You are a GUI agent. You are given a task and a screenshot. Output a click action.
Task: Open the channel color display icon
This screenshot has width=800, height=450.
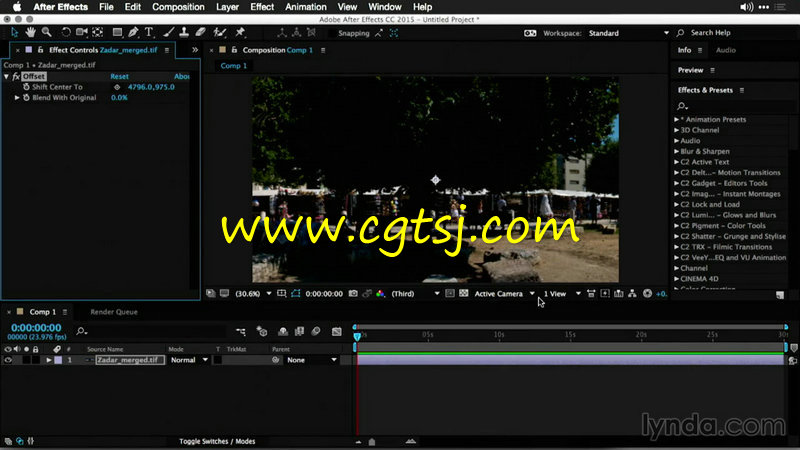click(380, 293)
